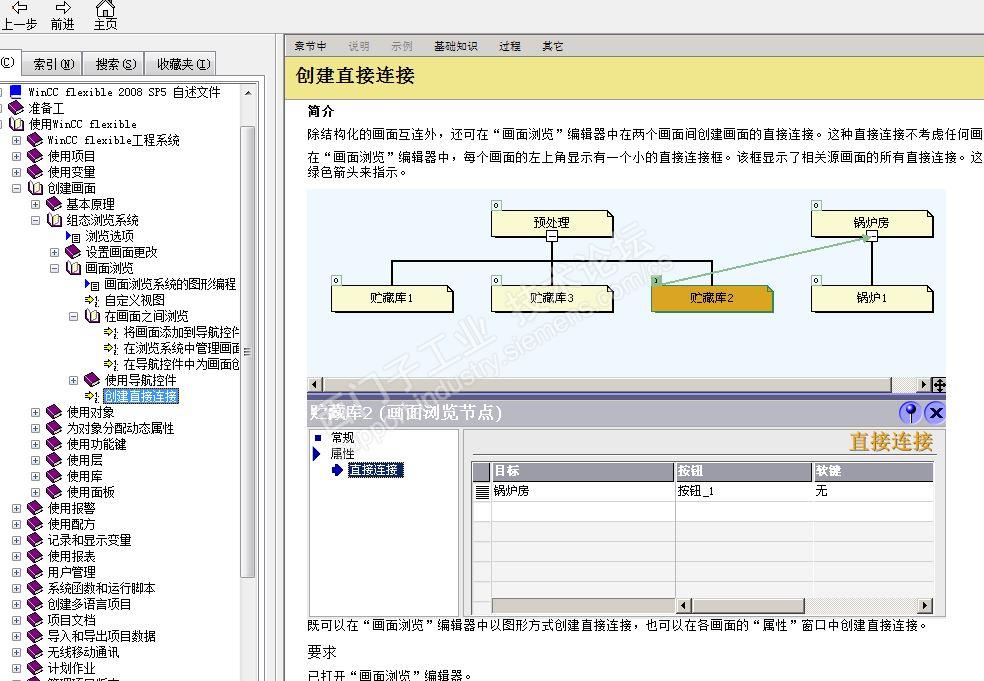Collapse the 组态浏览系统 tree node

pos(36,220)
